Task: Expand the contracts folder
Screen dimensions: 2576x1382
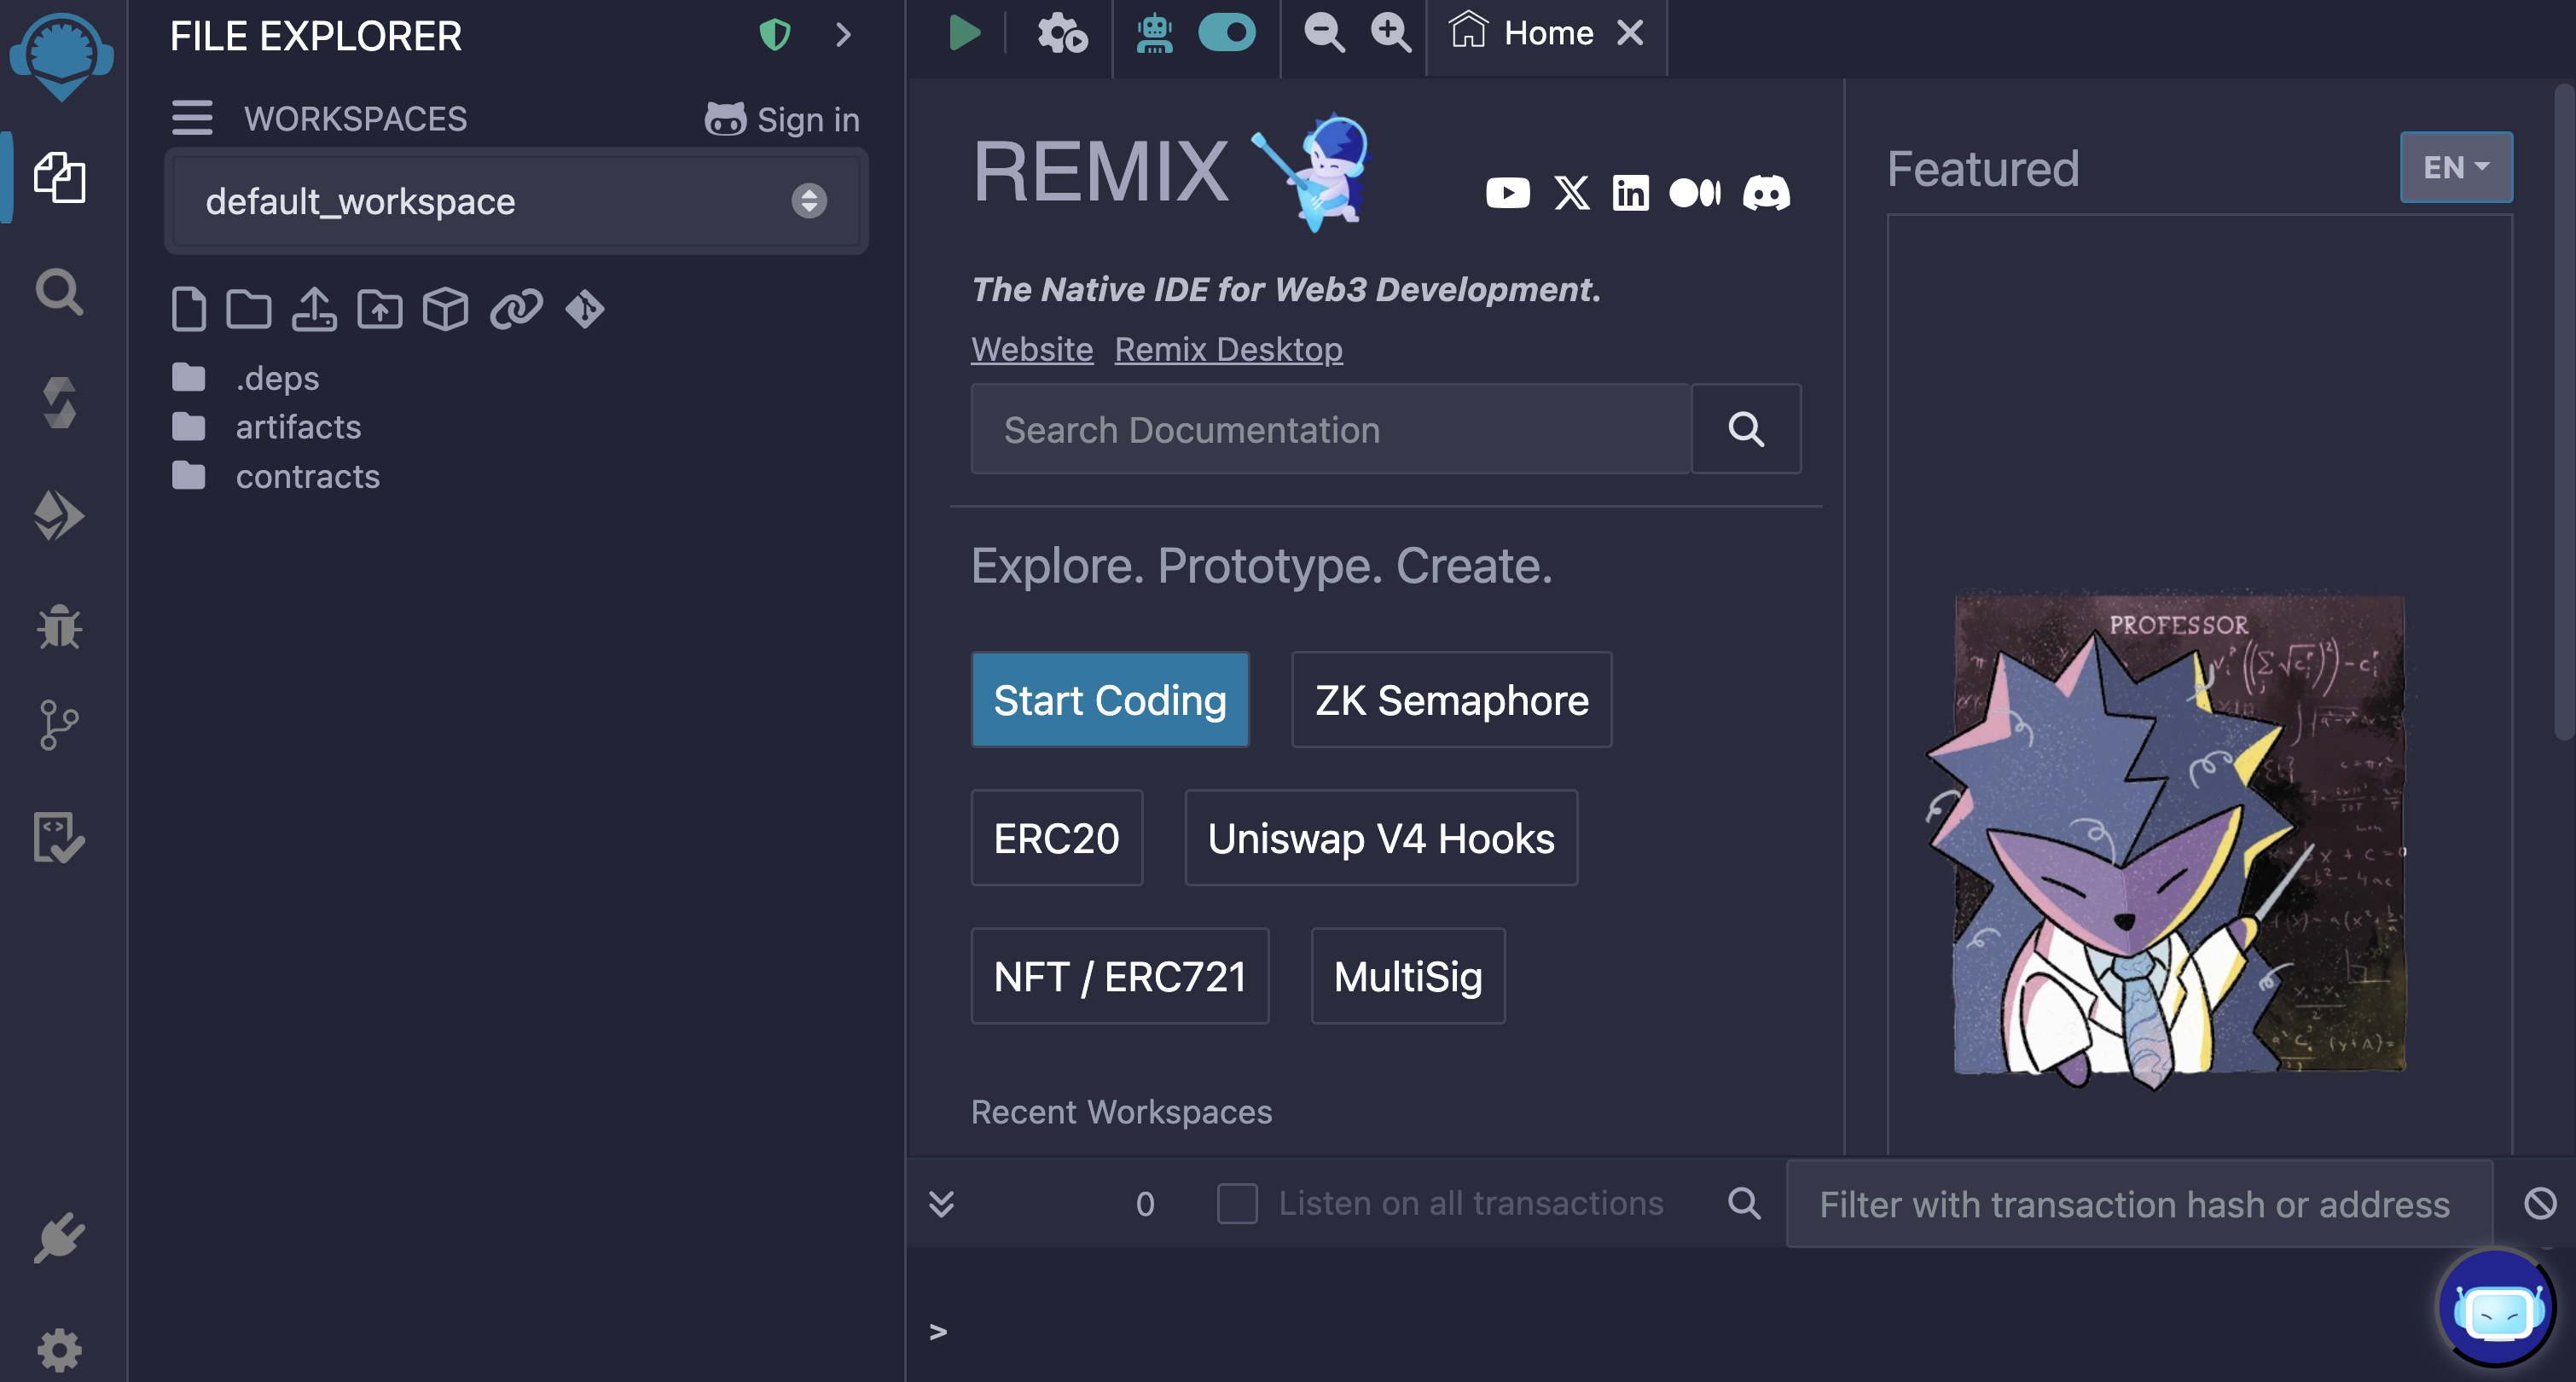Action: click(x=307, y=477)
